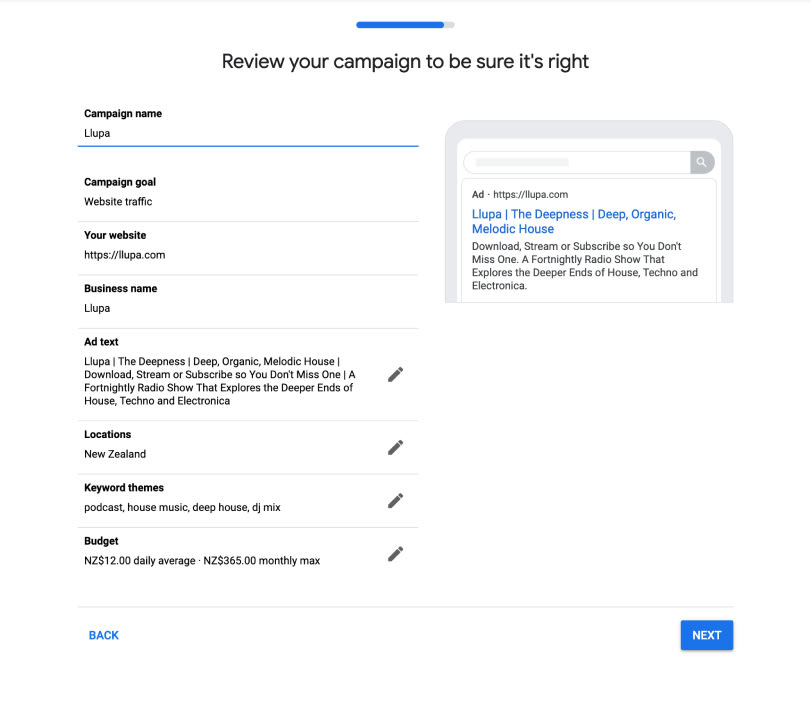Image resolution: width=811 pixels, height=720 pixels.
Task: Edit Keyword themes via pencil icon
Action: click(x=396, y=501)
